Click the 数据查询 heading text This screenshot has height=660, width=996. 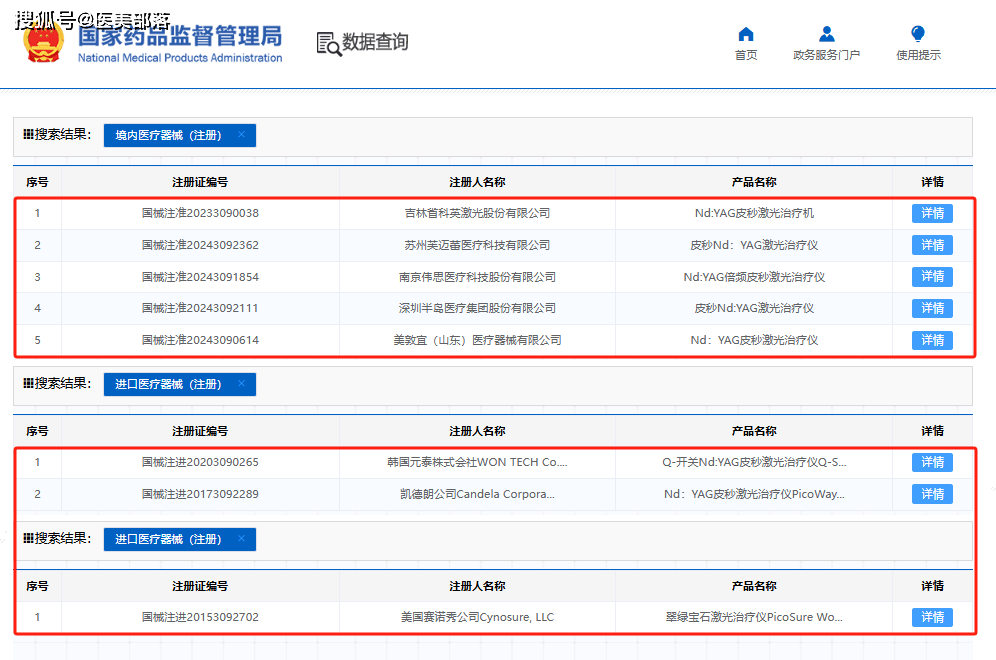(375, 42)
